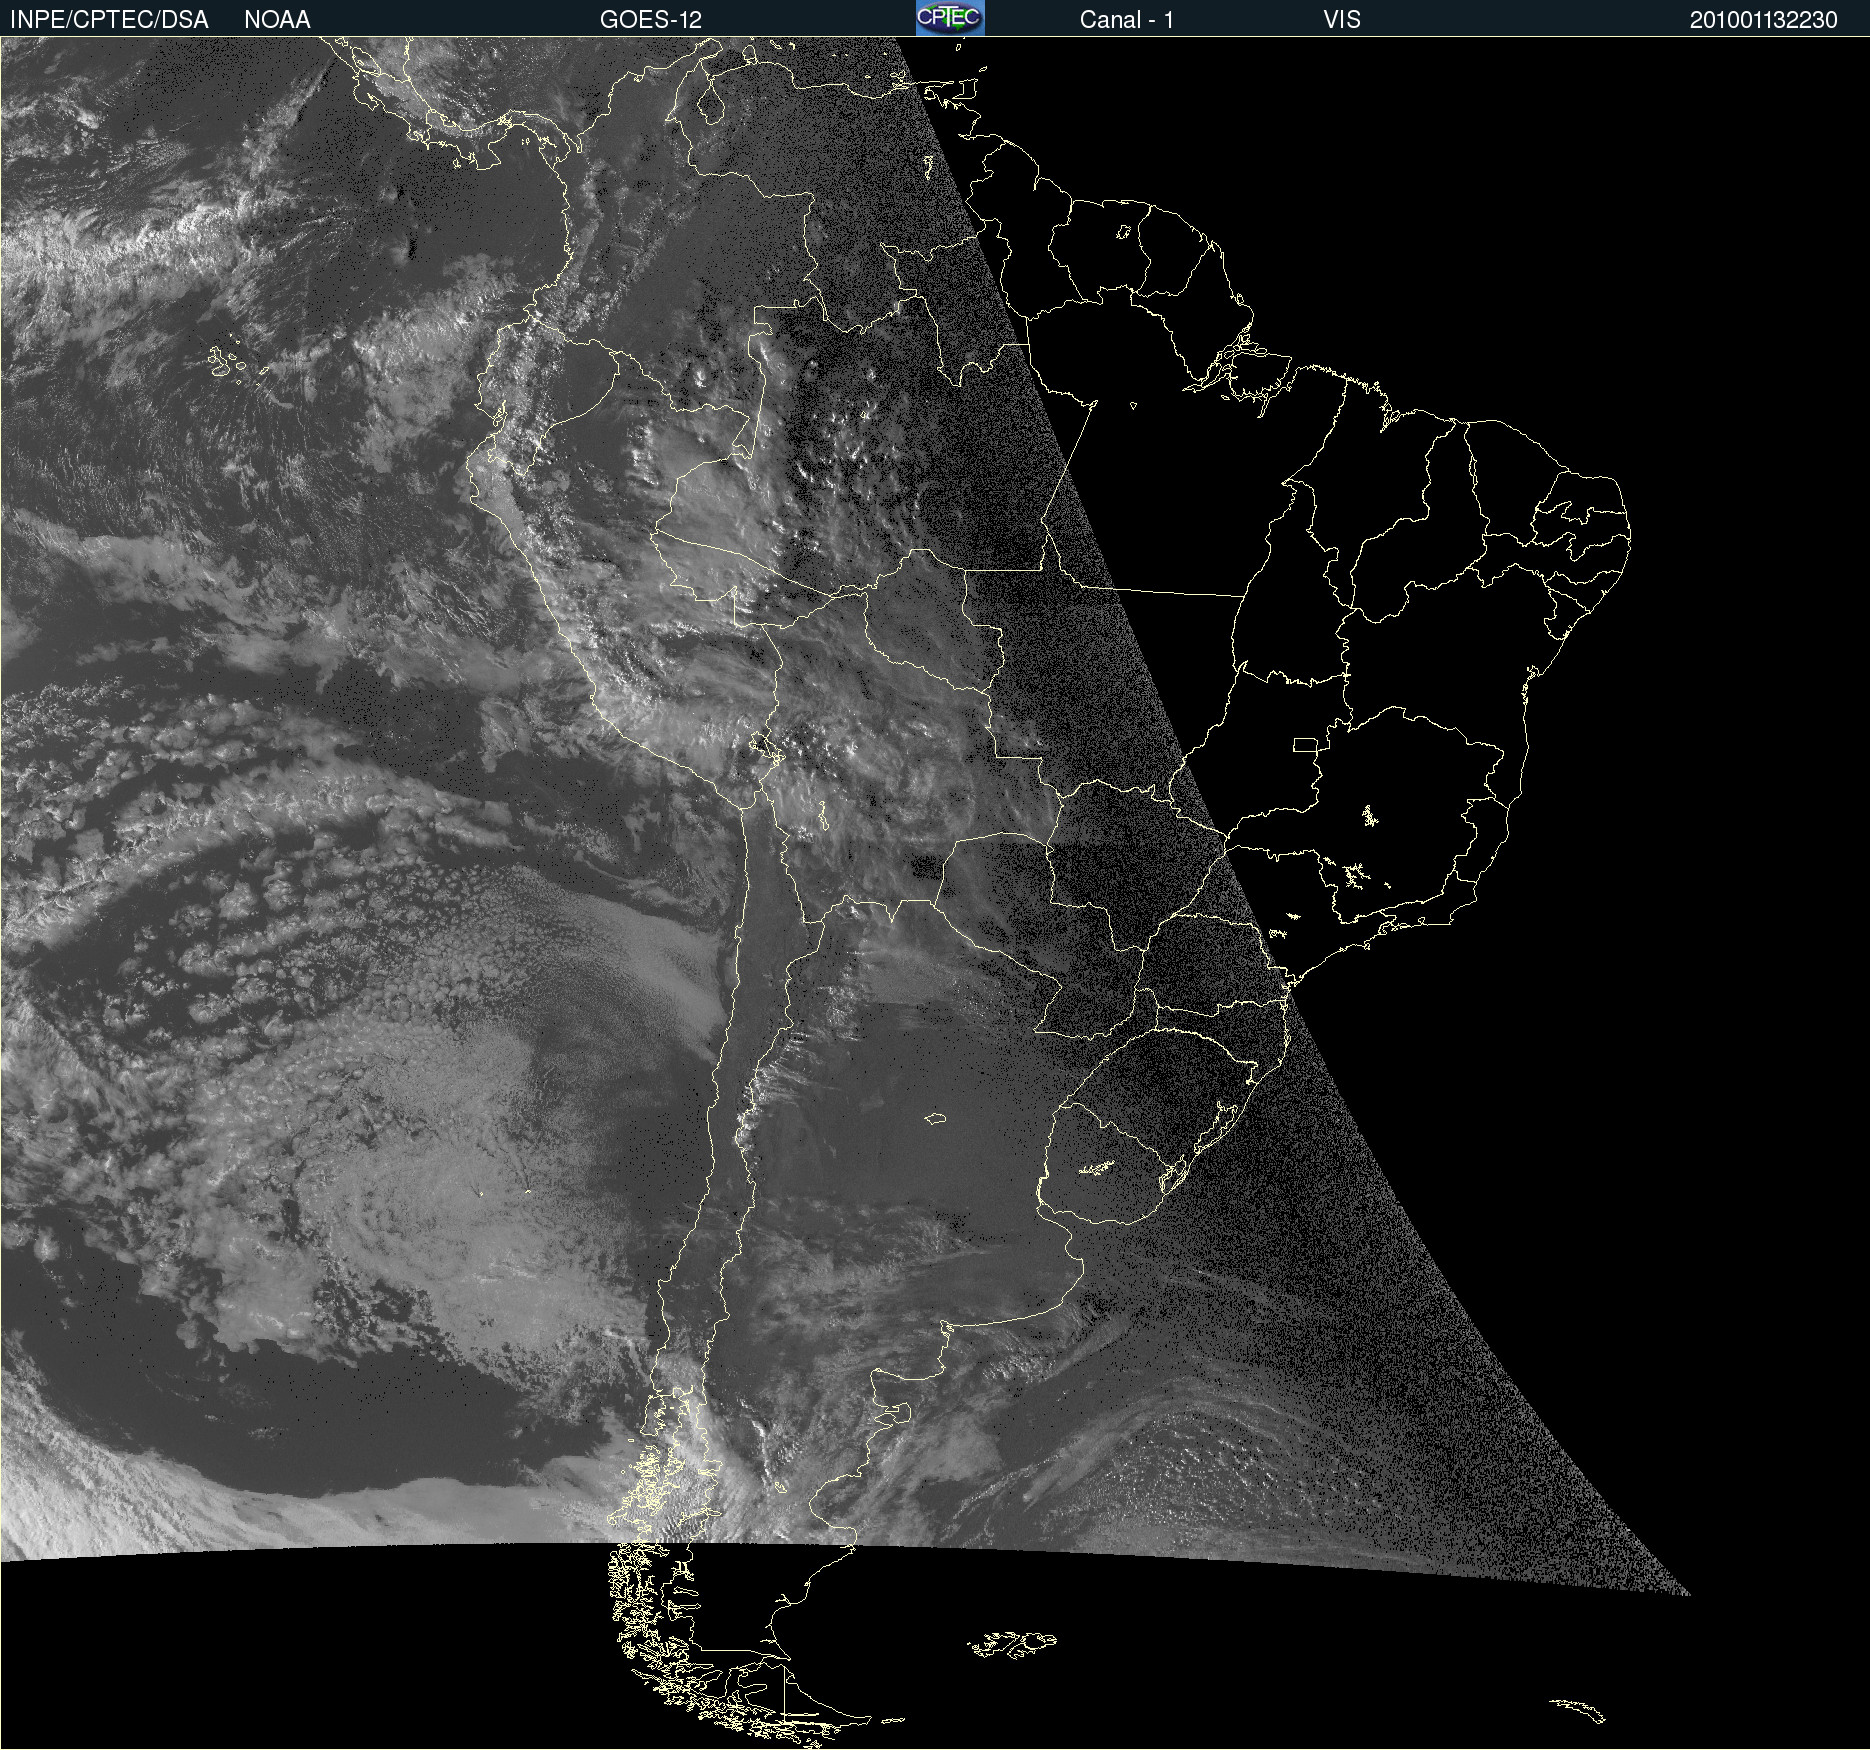This screenshot has height=1750, width=1870.
Task: Click the 201001132230 timestamp
Action: click(1764, 20)
